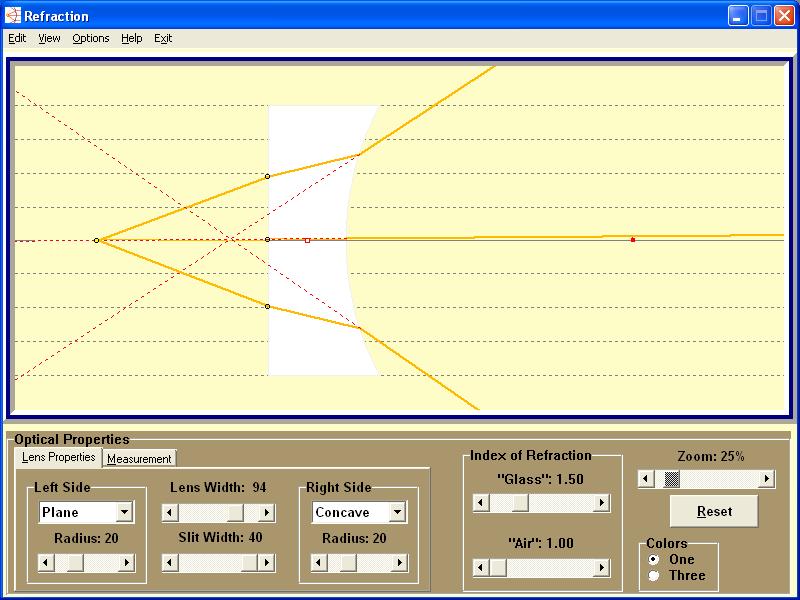Image resolution: width=800 pixels, height=600 pixels.
Task: Minimize the Refraction window
Action: tap(737, 16)
